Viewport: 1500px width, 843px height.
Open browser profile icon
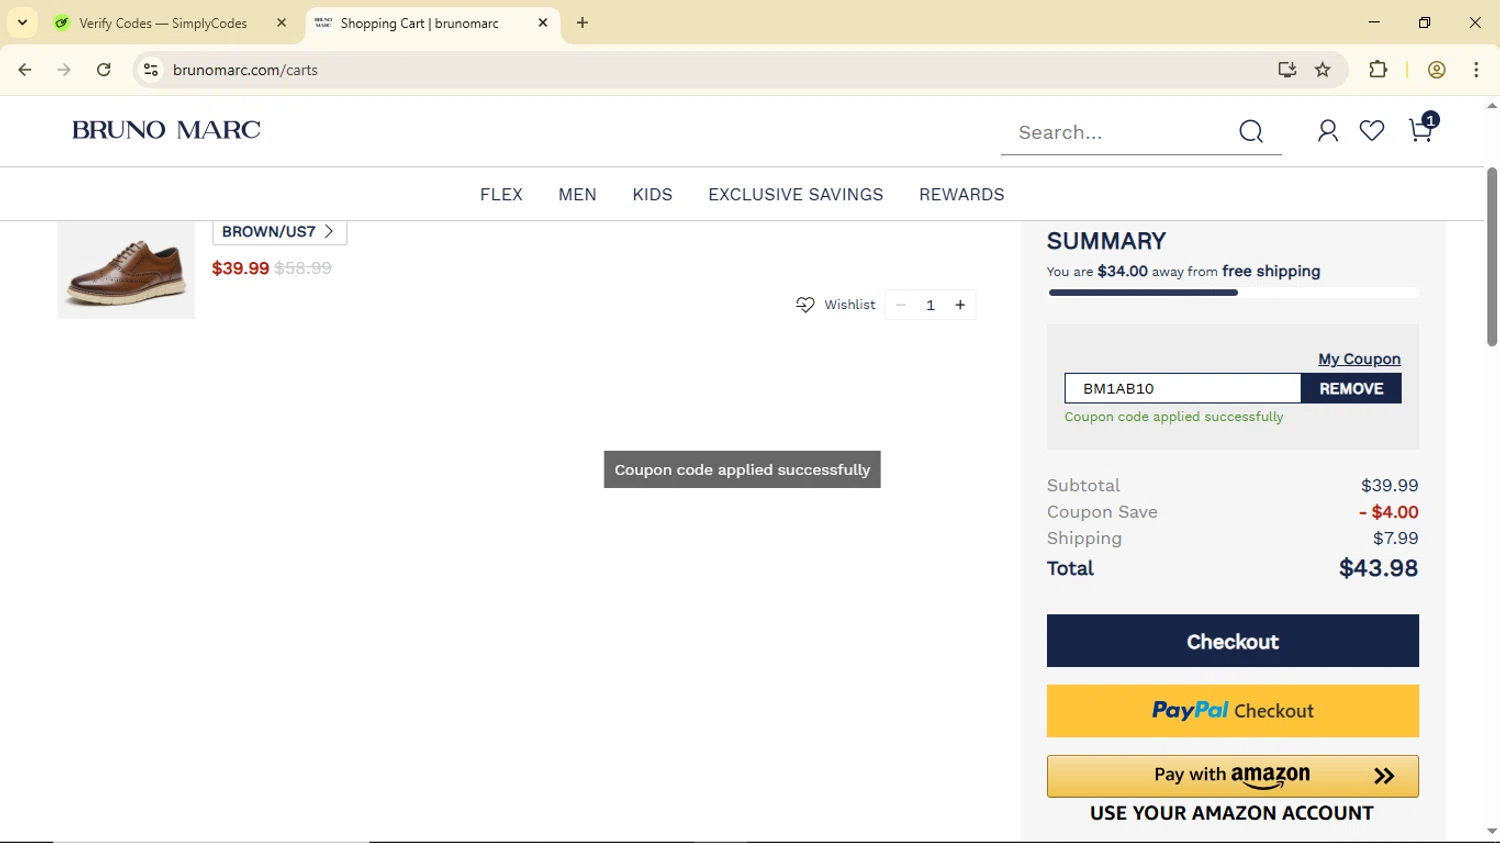[1437, 70]
